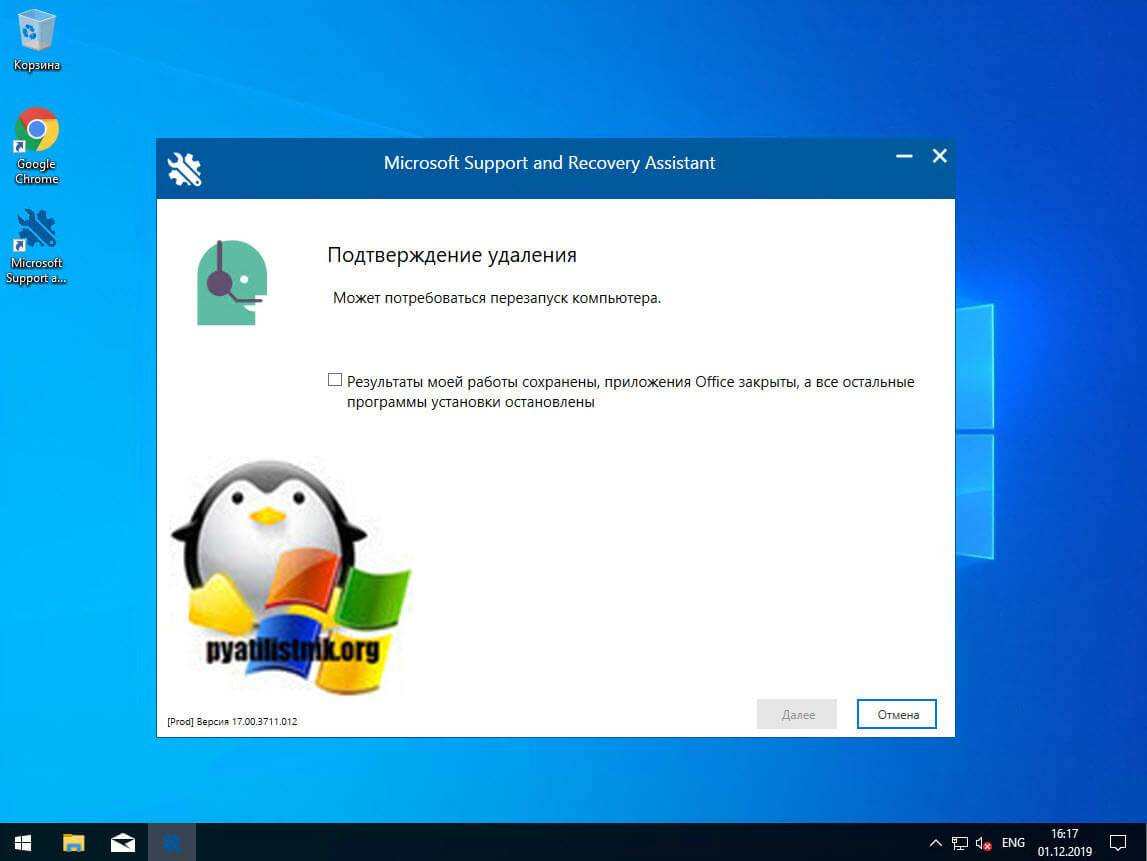Image resolution: width=1147 pixels, height=861 pixels.
Task: Select the version text [Prod] Версия 17.00.3711.012
Action: point(231,721)
